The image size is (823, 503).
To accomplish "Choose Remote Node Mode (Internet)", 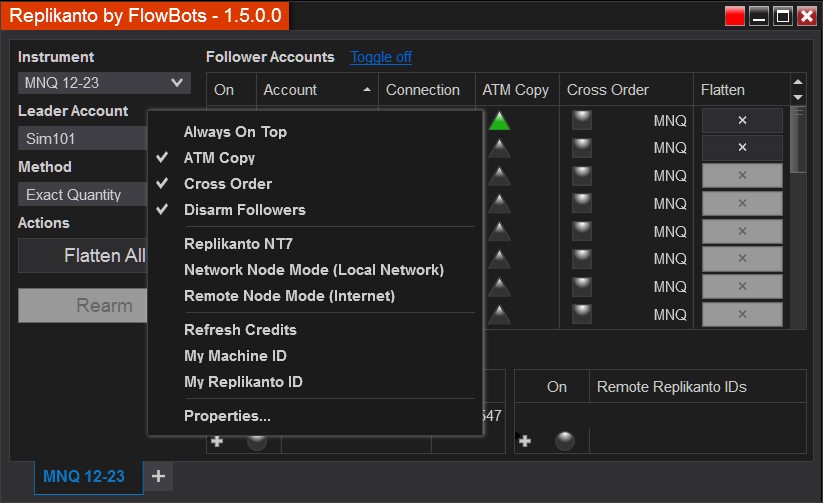I will coord(289,296).
